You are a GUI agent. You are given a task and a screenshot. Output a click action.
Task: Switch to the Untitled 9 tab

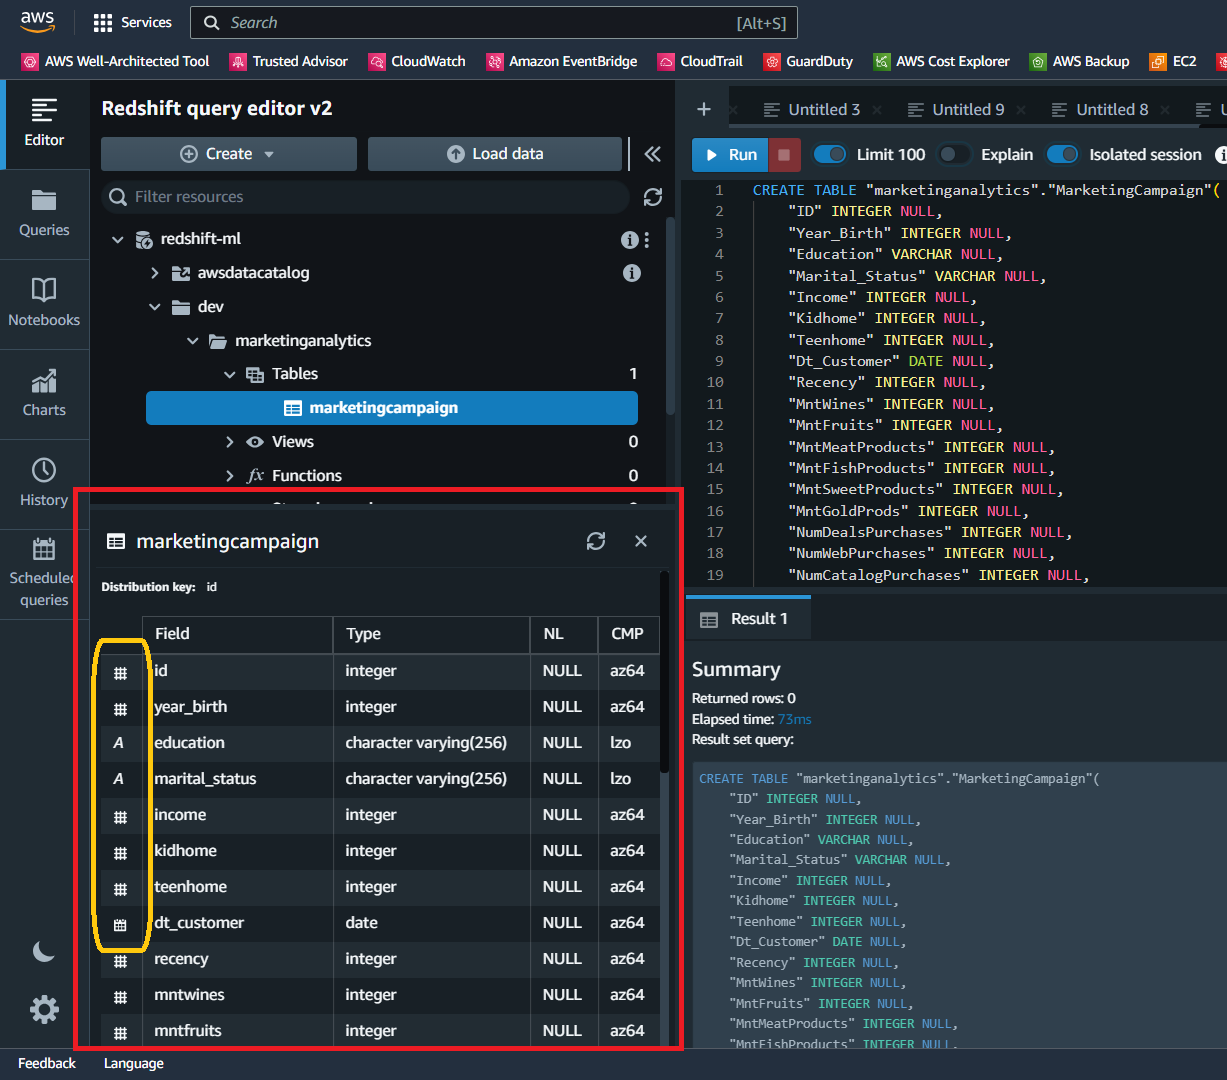[x=956, y=109]
